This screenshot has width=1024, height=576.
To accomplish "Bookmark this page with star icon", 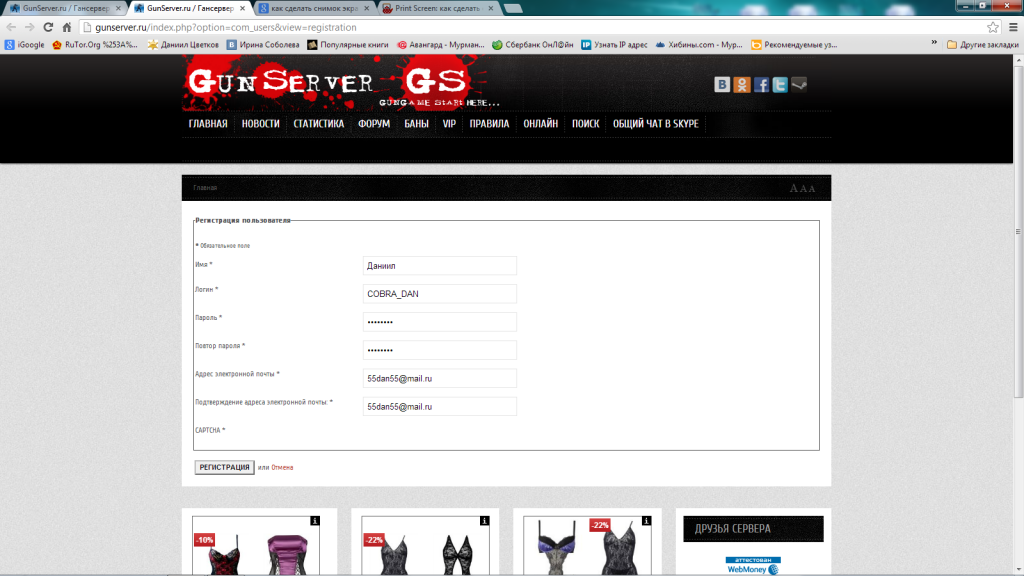I will pyautogui.click(x=993, y=27).
